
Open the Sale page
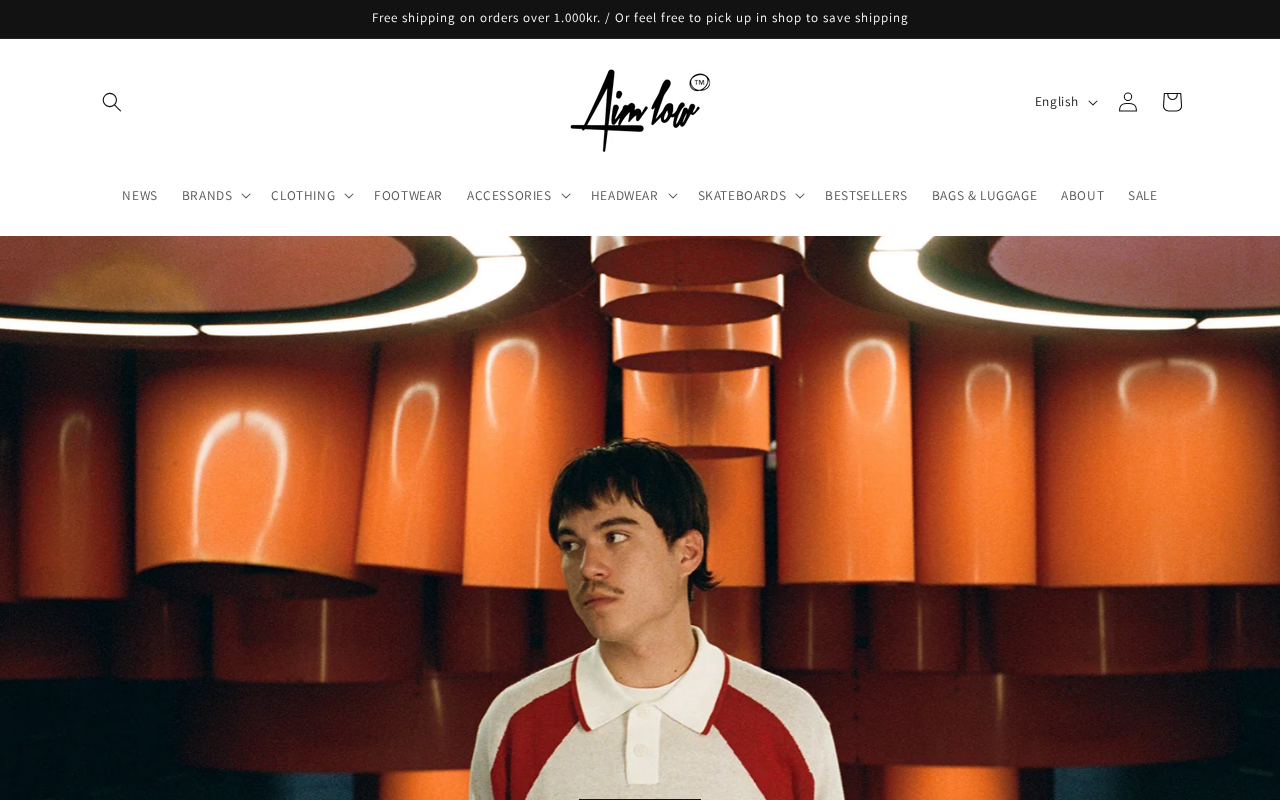click(x=1142, y=196)
